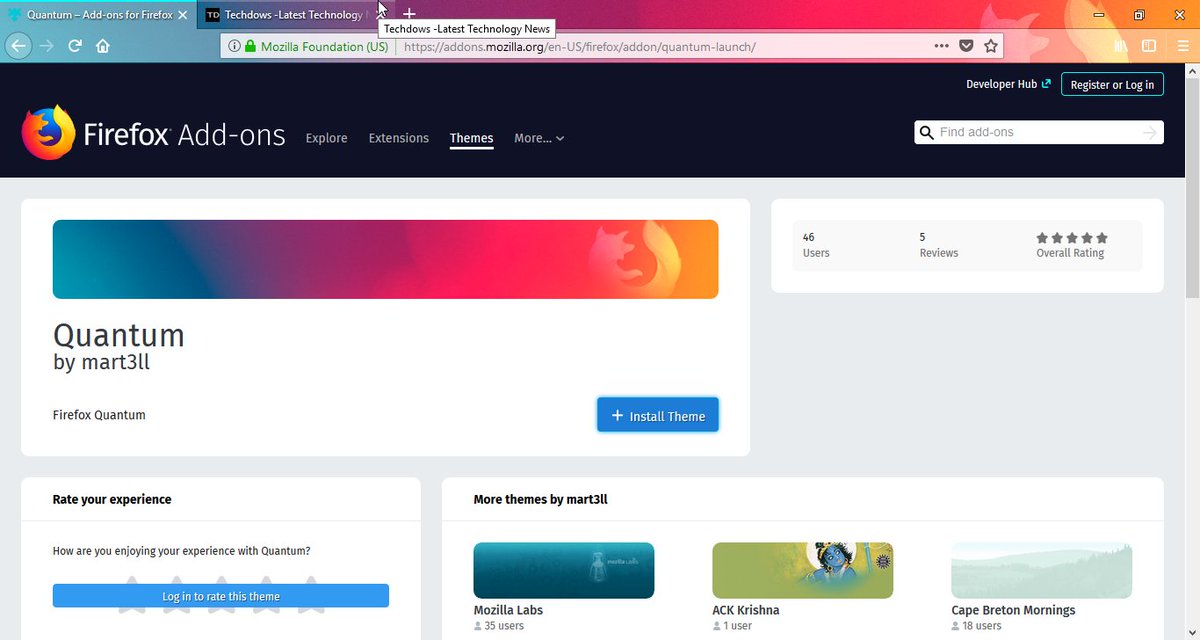Reload the current page

point(74,46)
